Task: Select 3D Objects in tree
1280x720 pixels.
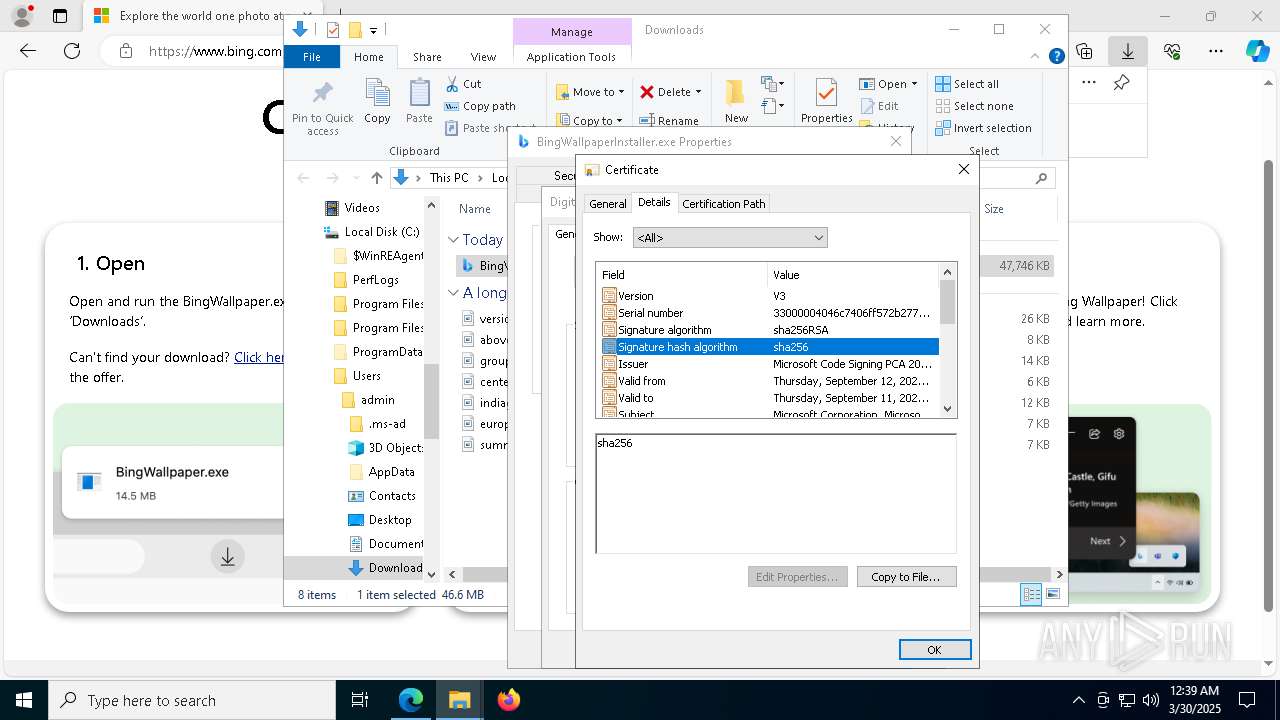Action: [385, 448]
